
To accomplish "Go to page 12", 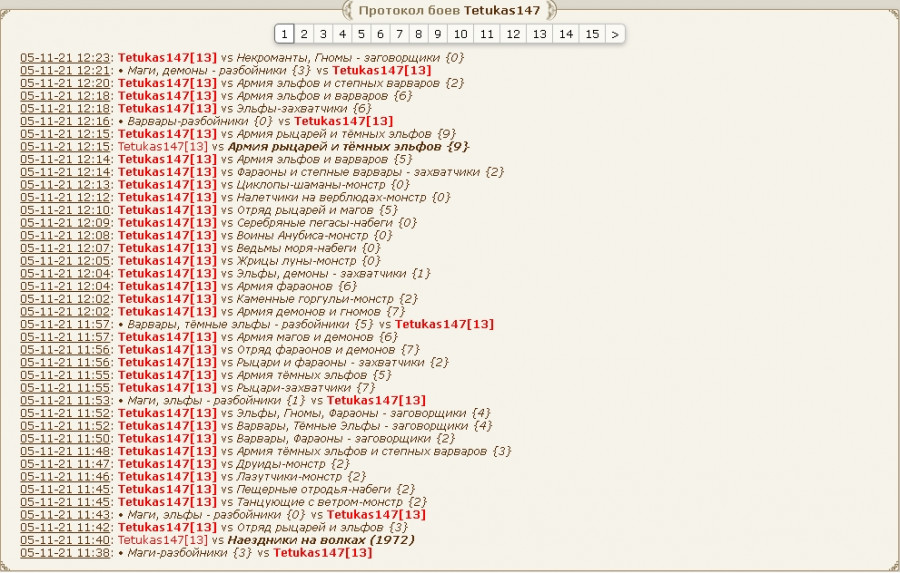I will coord(513,34).
